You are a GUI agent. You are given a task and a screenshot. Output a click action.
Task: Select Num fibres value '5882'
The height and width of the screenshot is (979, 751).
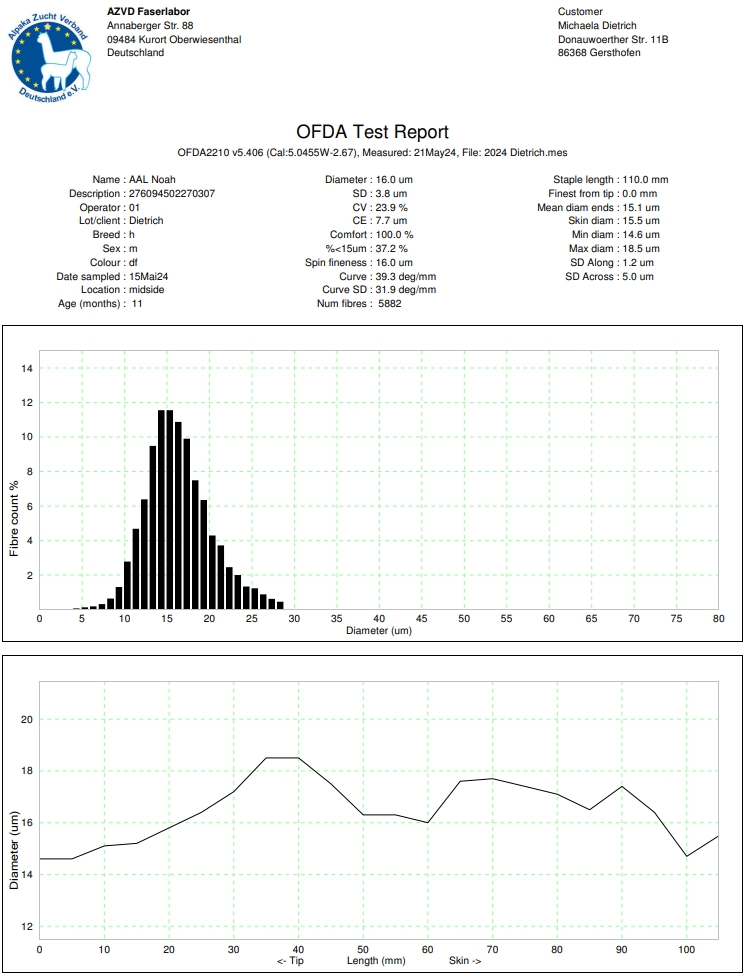pos(390,304)
